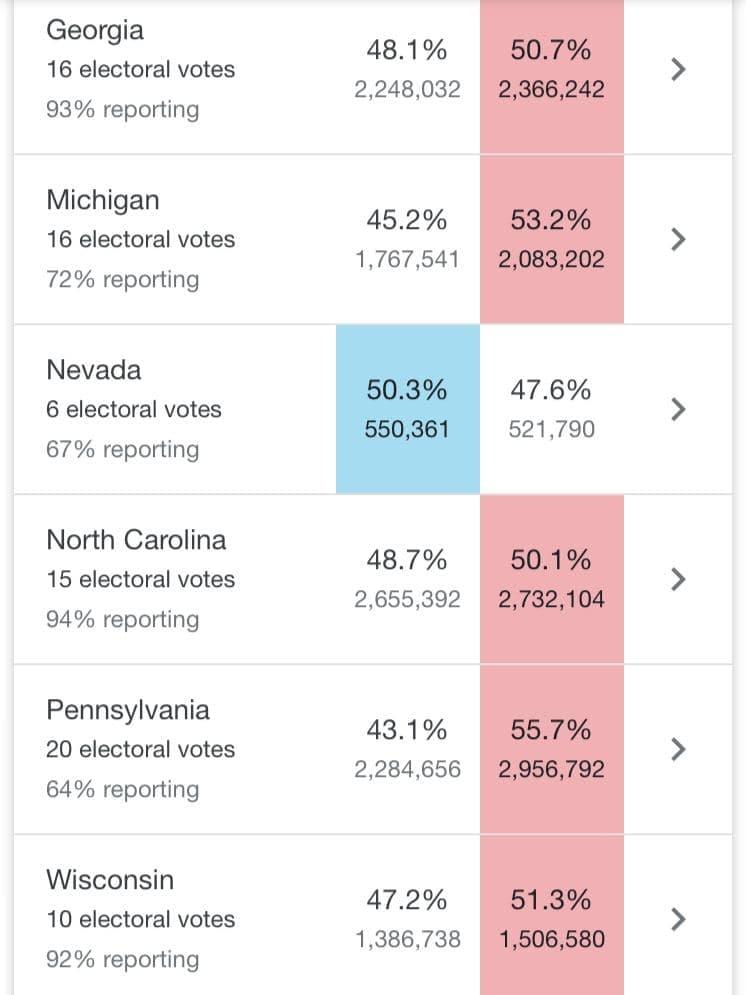Select Wisconsin's 47.2% vote figure
This screenshot has width=746, height=995.
(407, 900)
